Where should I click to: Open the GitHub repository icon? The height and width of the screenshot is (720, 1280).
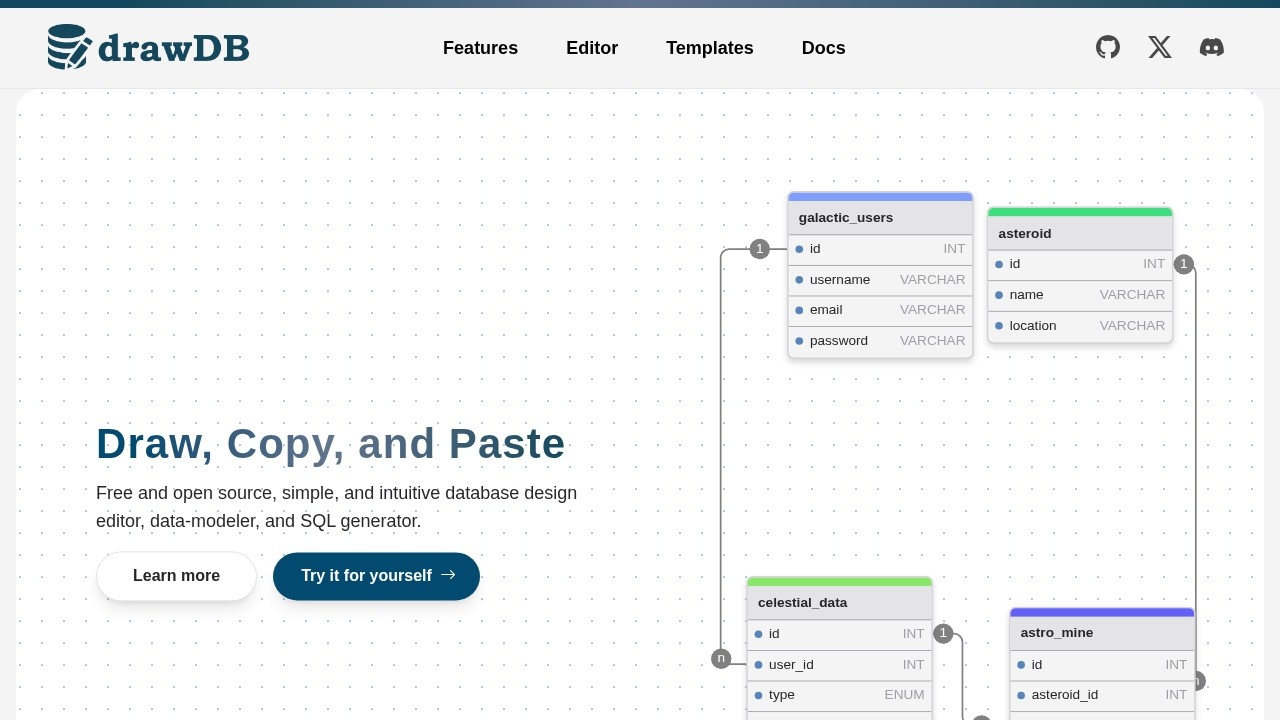[x=1108, y=47]
